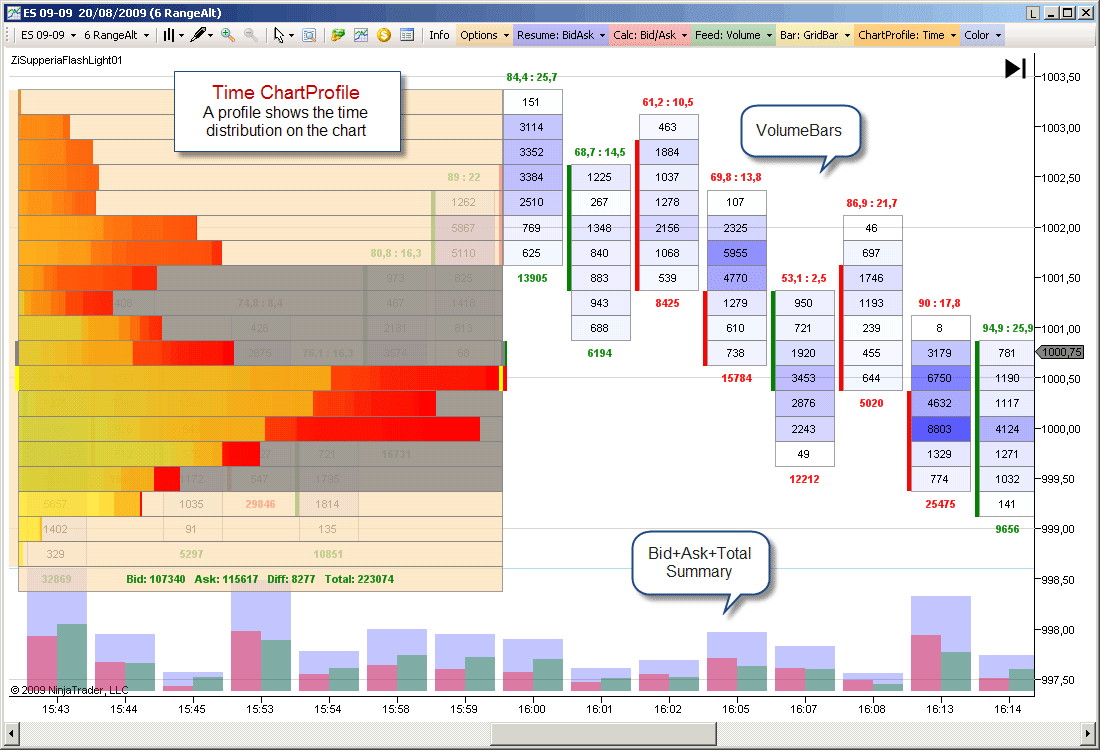Screen dimensions: 1100x750
Task: Click the Info button
Action: (439, 35)
